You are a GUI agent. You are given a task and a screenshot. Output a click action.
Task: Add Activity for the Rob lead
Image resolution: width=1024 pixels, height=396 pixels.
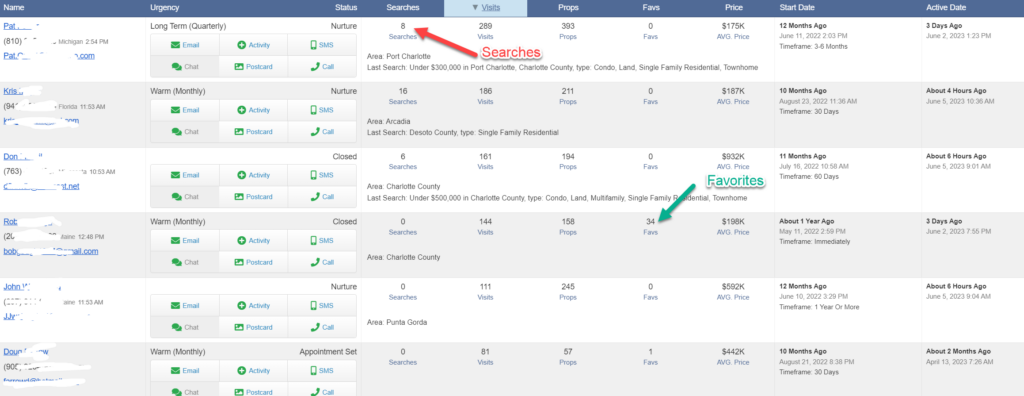[x=253, y=240]
